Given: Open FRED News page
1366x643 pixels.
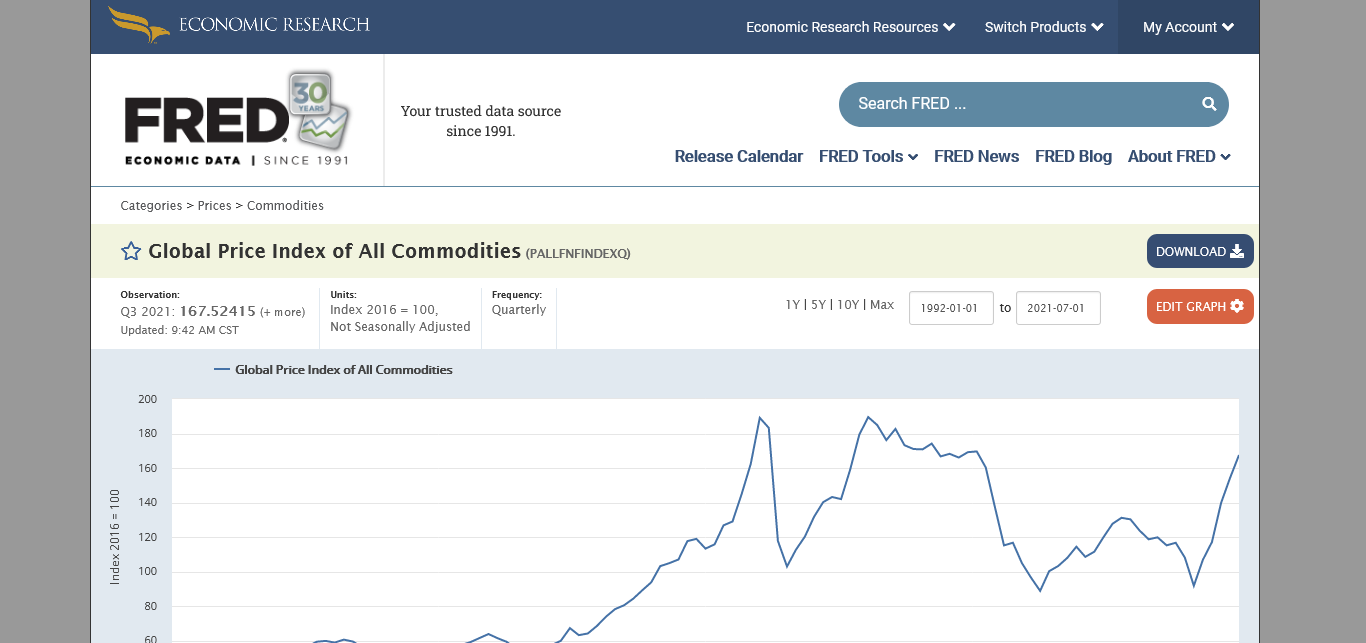Looking at the screenshot, I should coord(976,156).
